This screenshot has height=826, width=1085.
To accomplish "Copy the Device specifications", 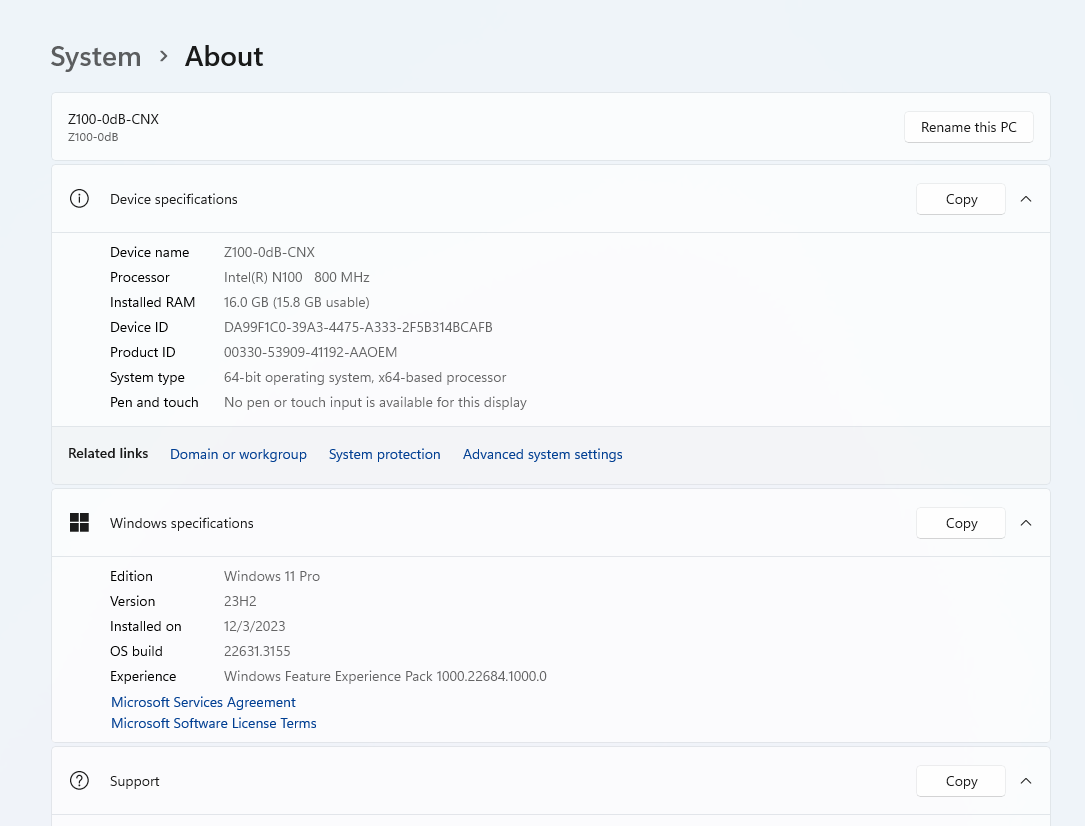I will 961,199.
